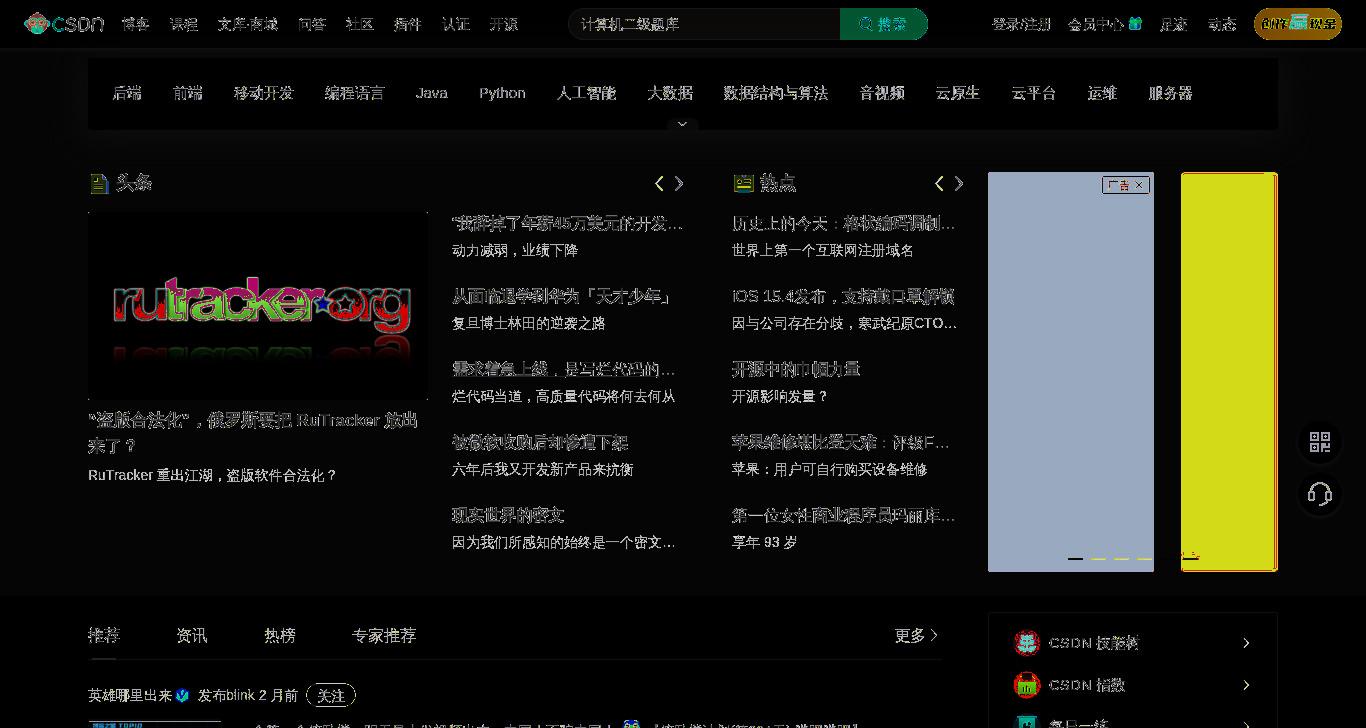The width and height of the screenshot is (1366, 728).
Task: Open the customer service headset button
Action: pos(1320,494)
